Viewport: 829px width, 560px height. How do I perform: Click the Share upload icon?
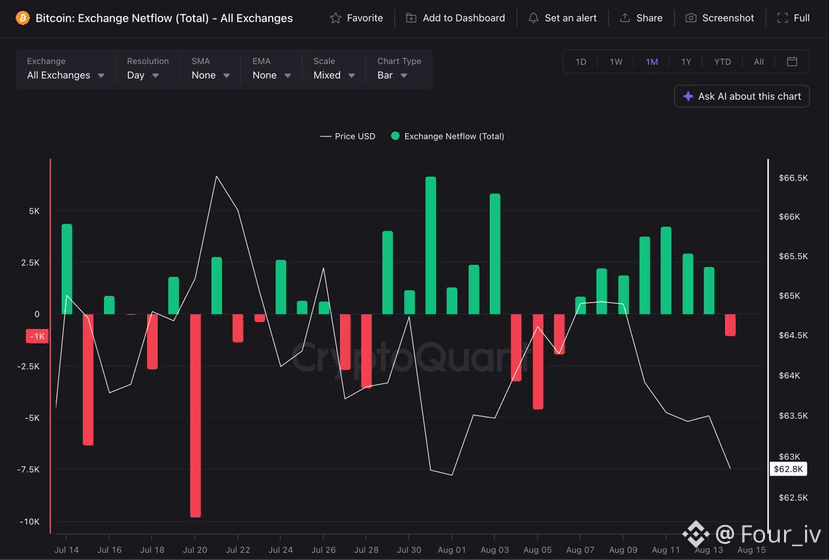pyautogui.click(x=624, y=18)
